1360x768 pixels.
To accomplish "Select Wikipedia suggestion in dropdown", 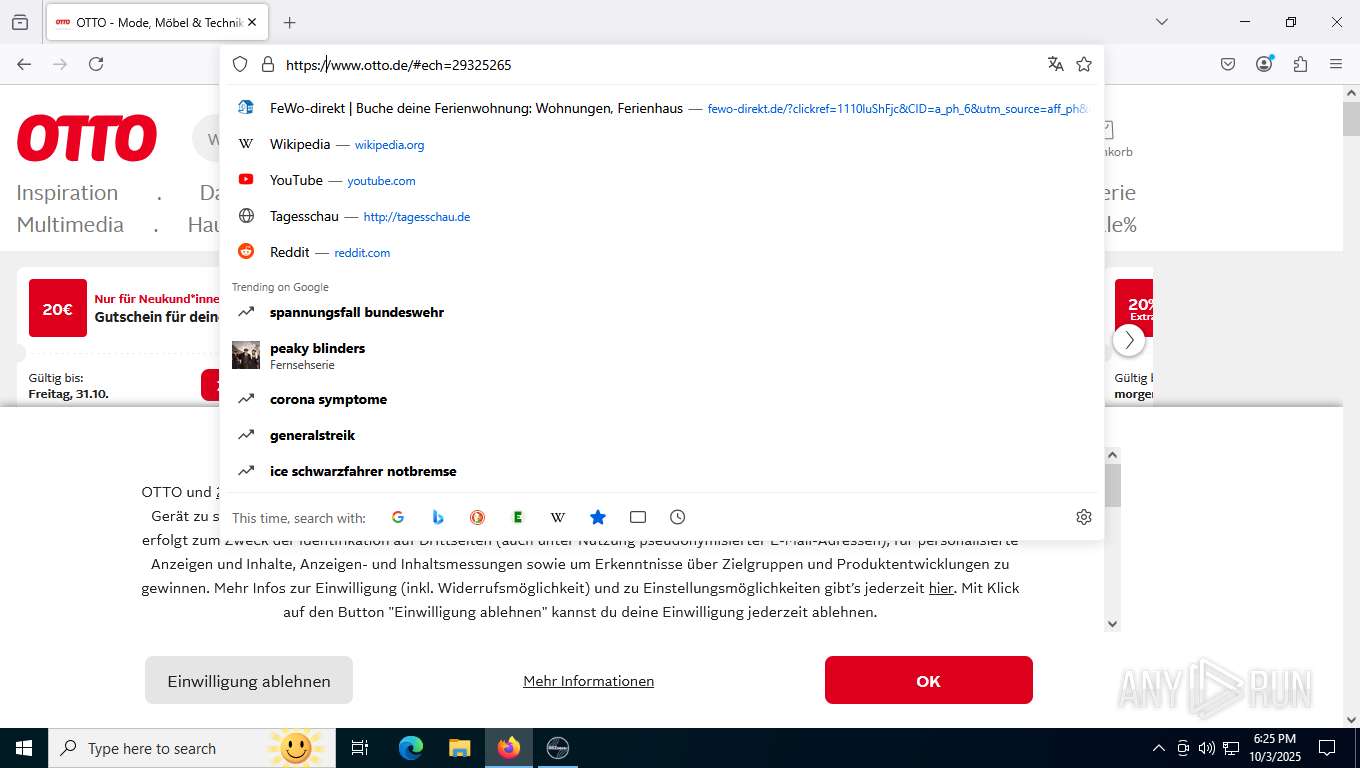I will pyautogui.click(x=662, y=144).
